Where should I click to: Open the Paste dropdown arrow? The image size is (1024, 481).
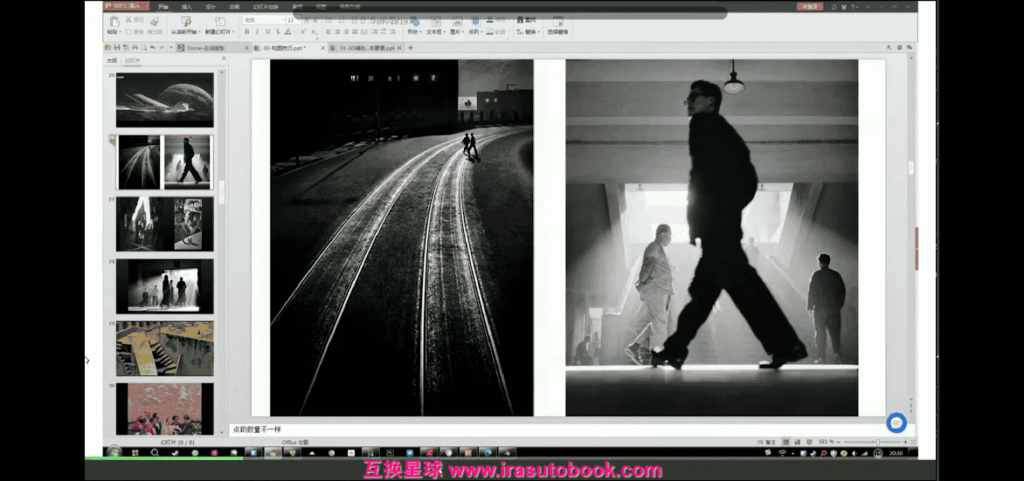(x=120, y=31)
